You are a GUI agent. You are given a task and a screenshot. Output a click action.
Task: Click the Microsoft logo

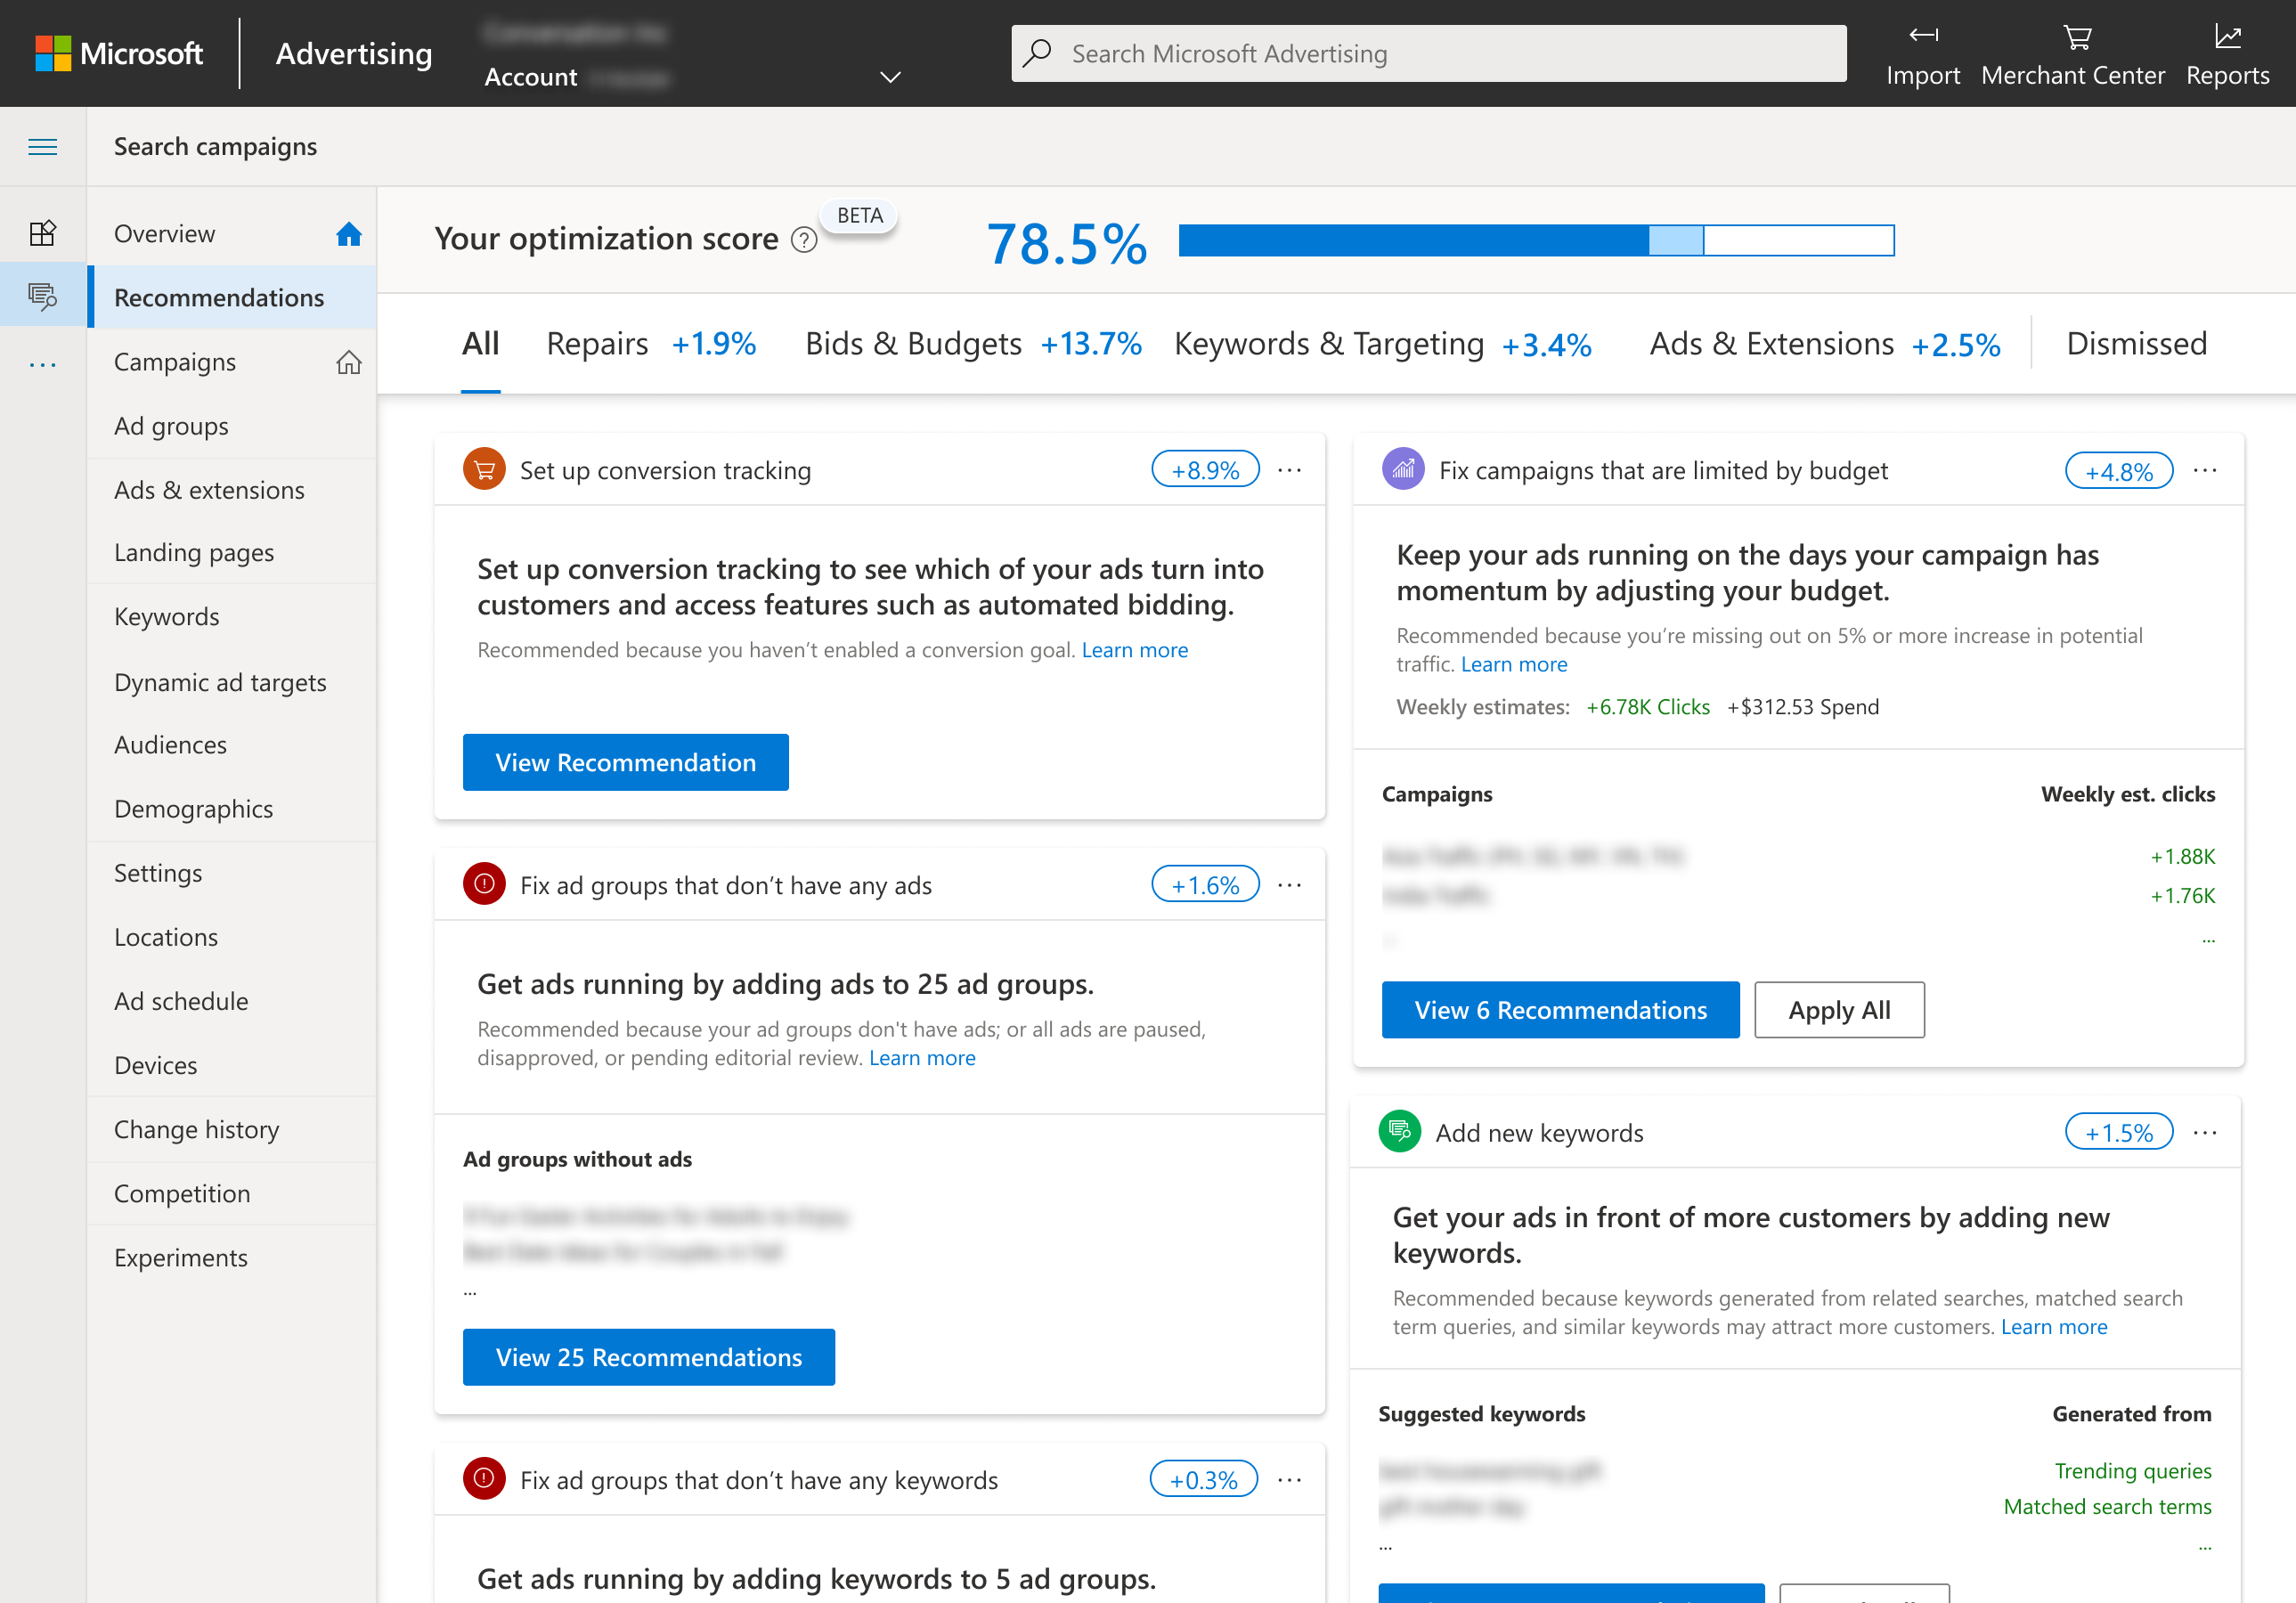(x=119, y=53)
